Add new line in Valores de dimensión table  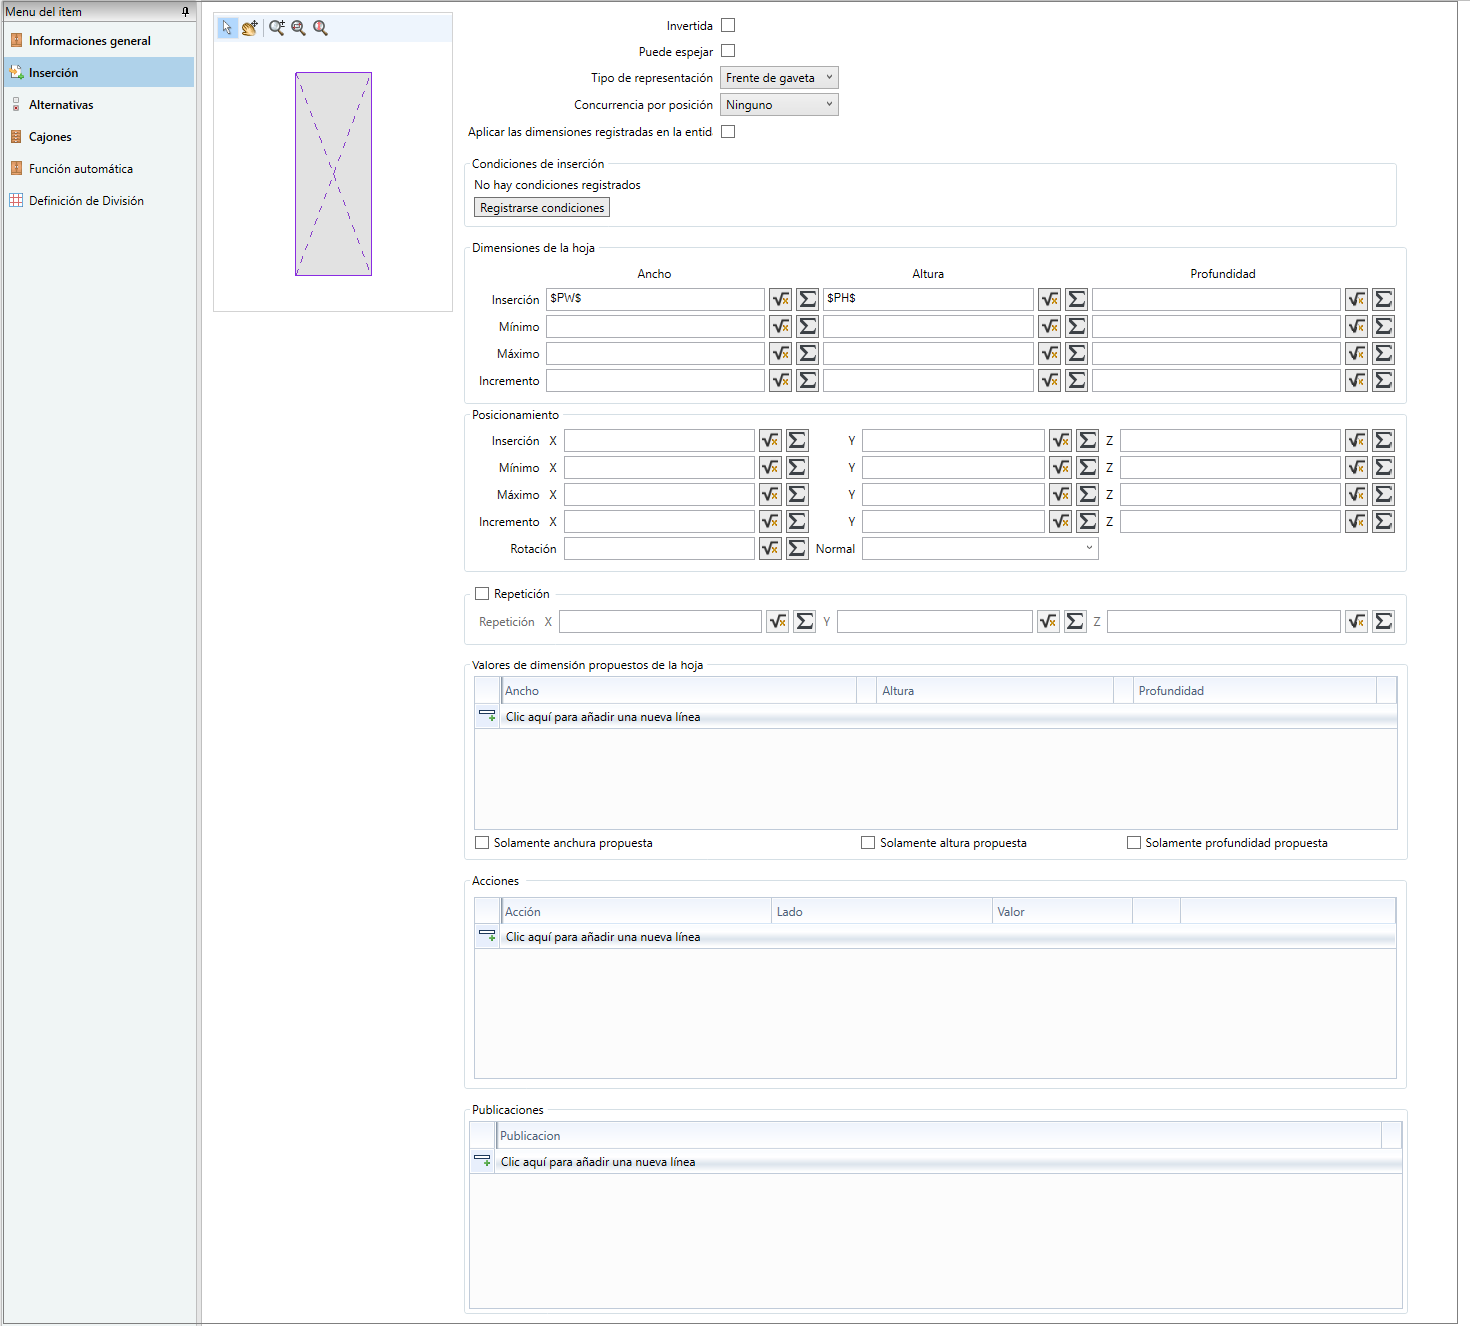click(x=935, y=717)
